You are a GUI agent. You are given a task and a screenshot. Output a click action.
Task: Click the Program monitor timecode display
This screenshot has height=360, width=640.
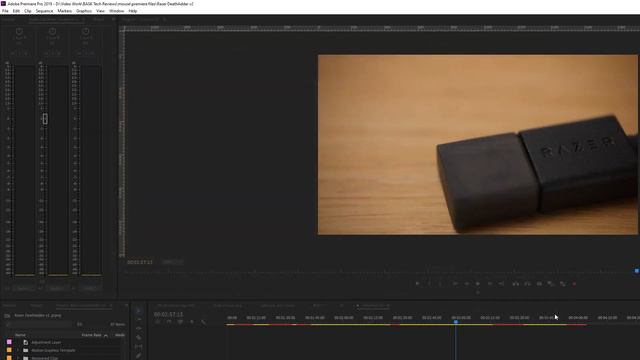(x=140, y=262)
